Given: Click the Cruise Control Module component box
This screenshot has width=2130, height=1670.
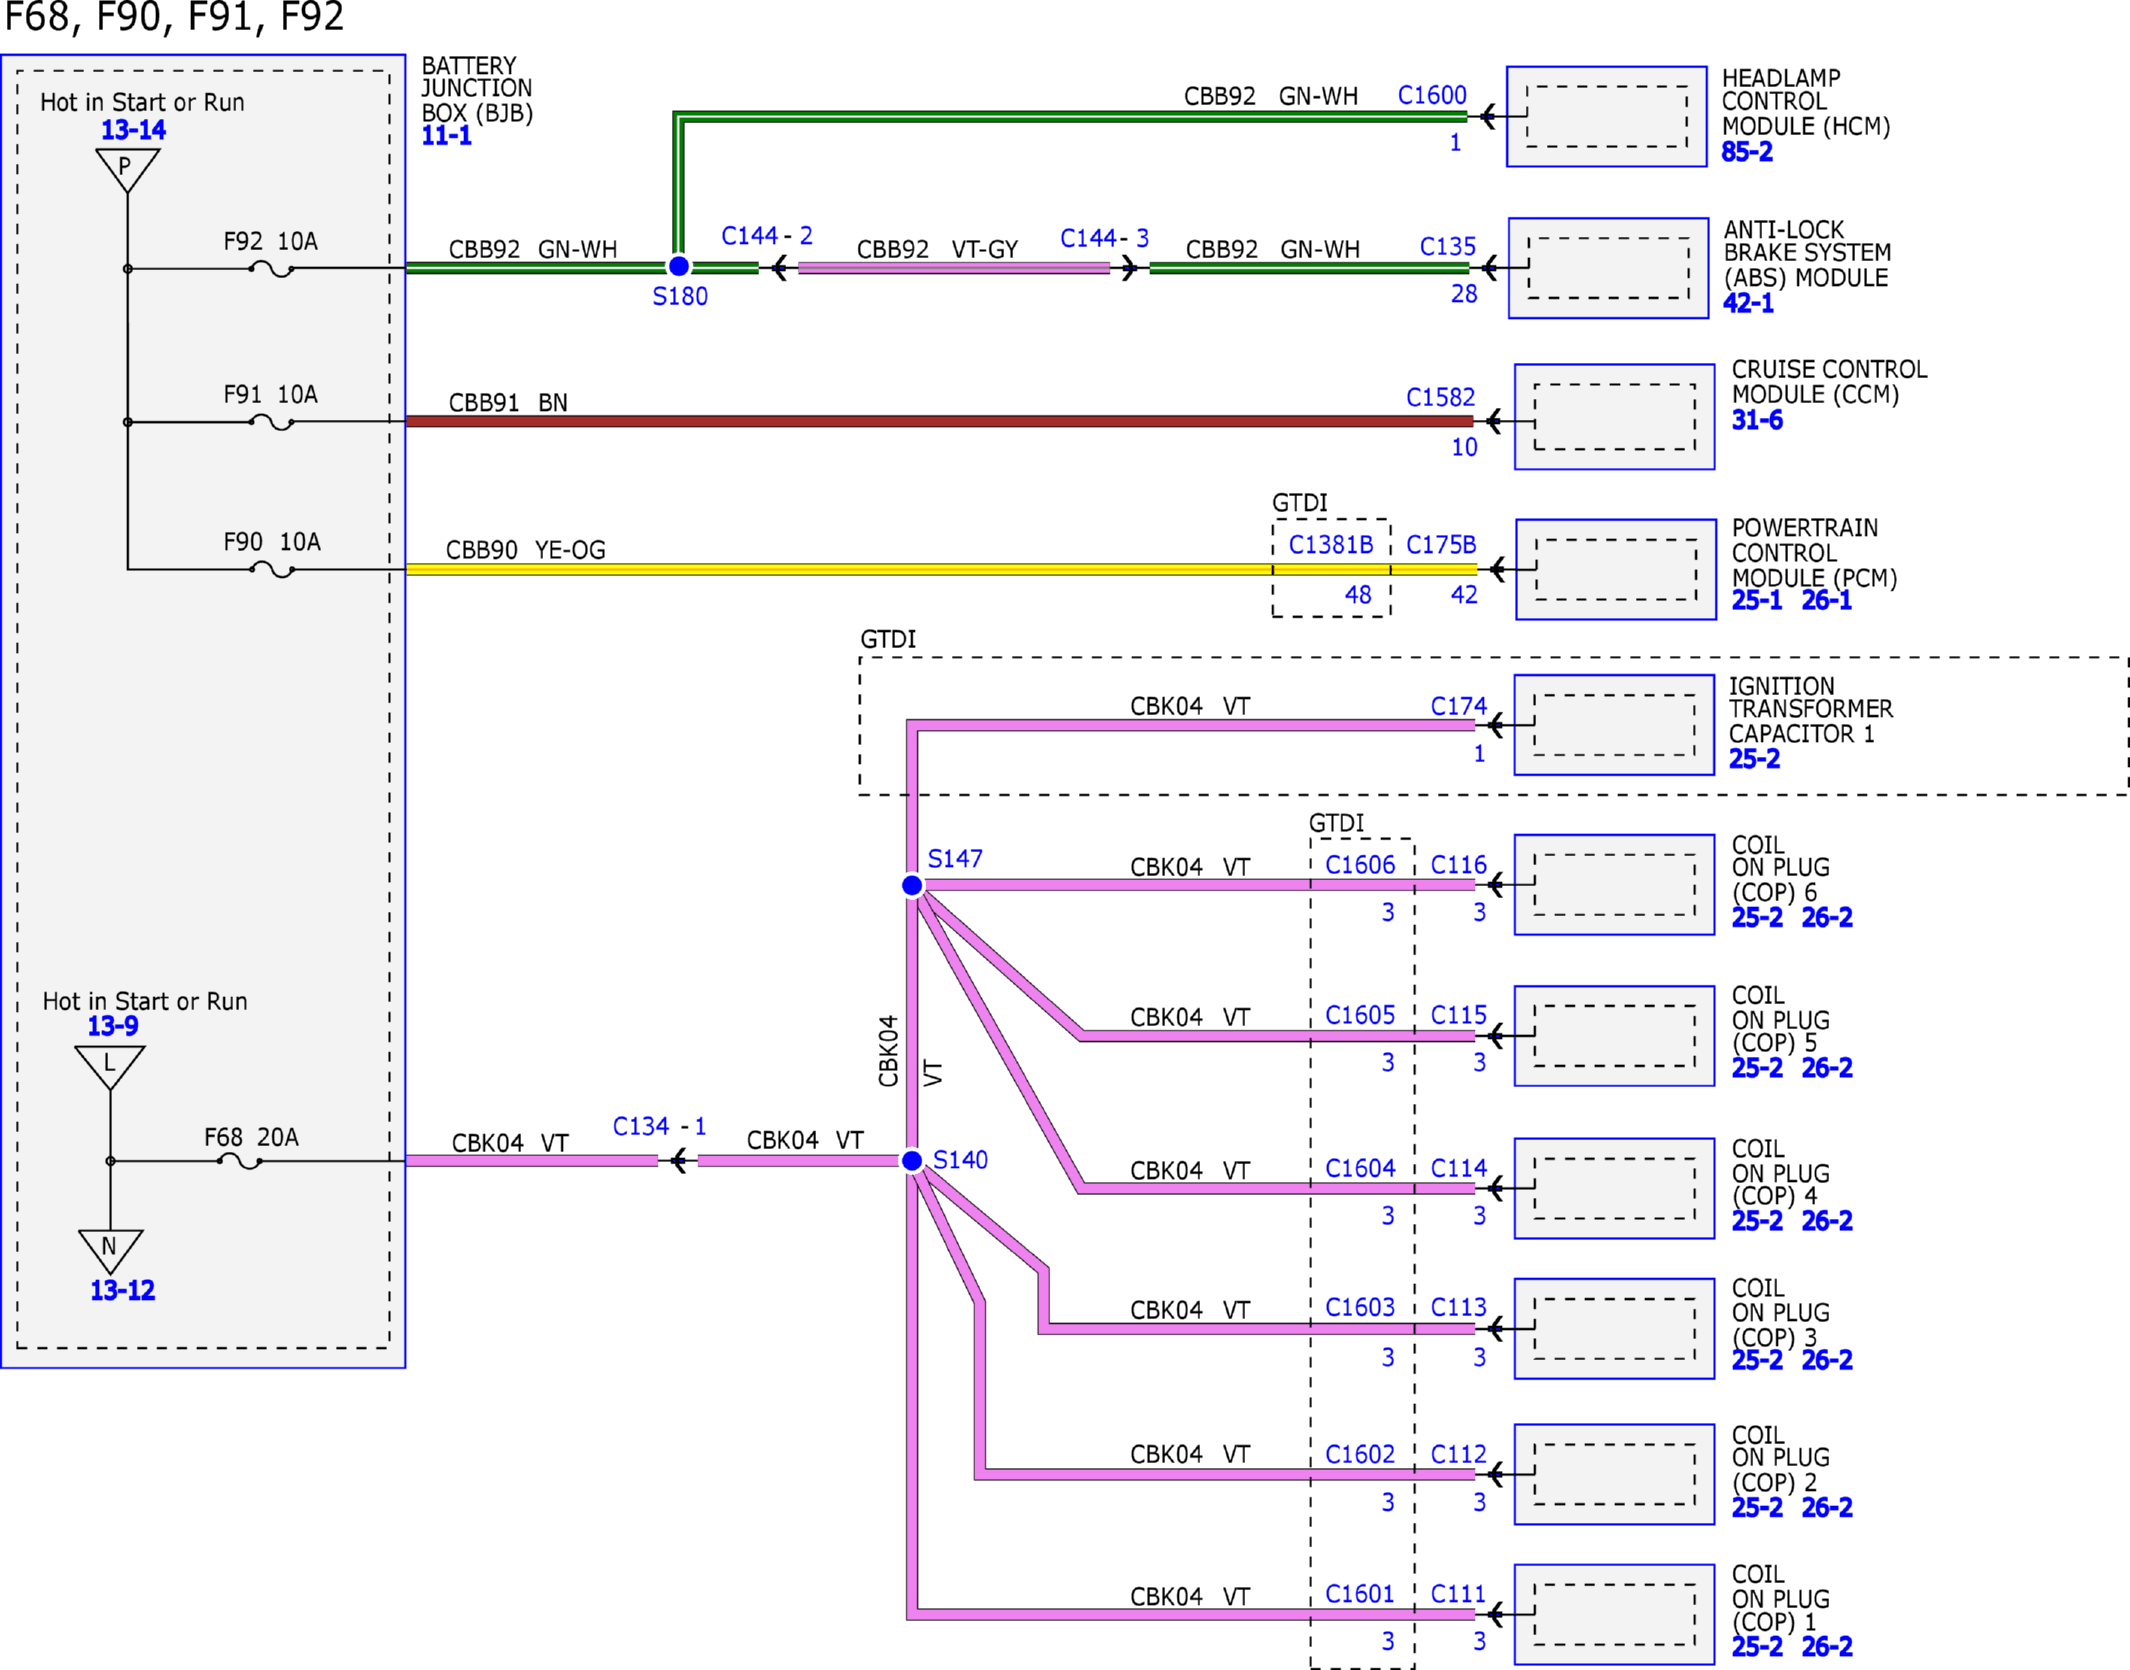Looking at the screenshot, I should pyautogui.click(x=1614, y=416).
